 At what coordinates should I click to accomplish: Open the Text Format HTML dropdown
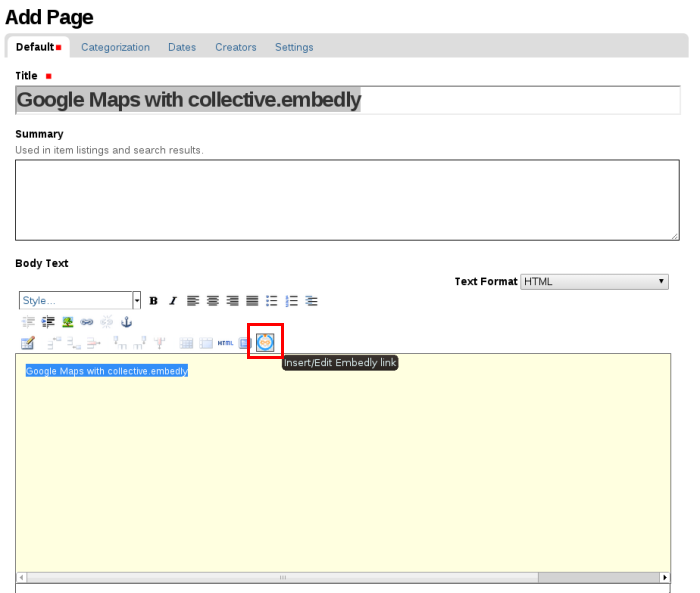[594, 282]
